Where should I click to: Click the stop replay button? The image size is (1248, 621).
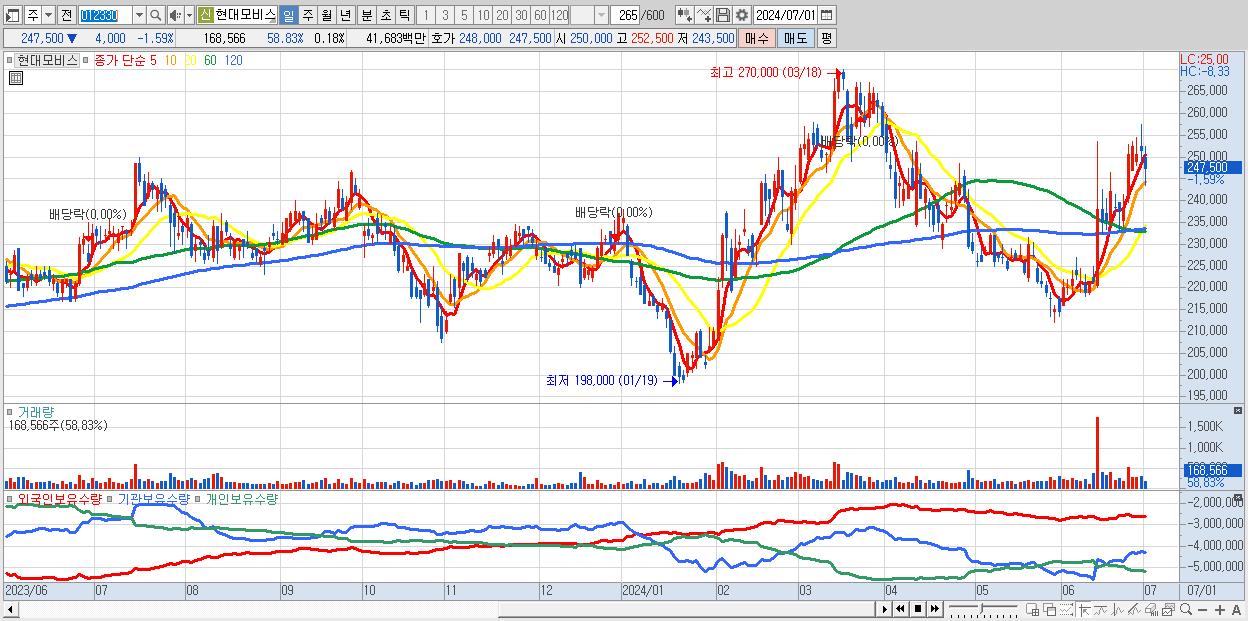click(x=918, y=609)
